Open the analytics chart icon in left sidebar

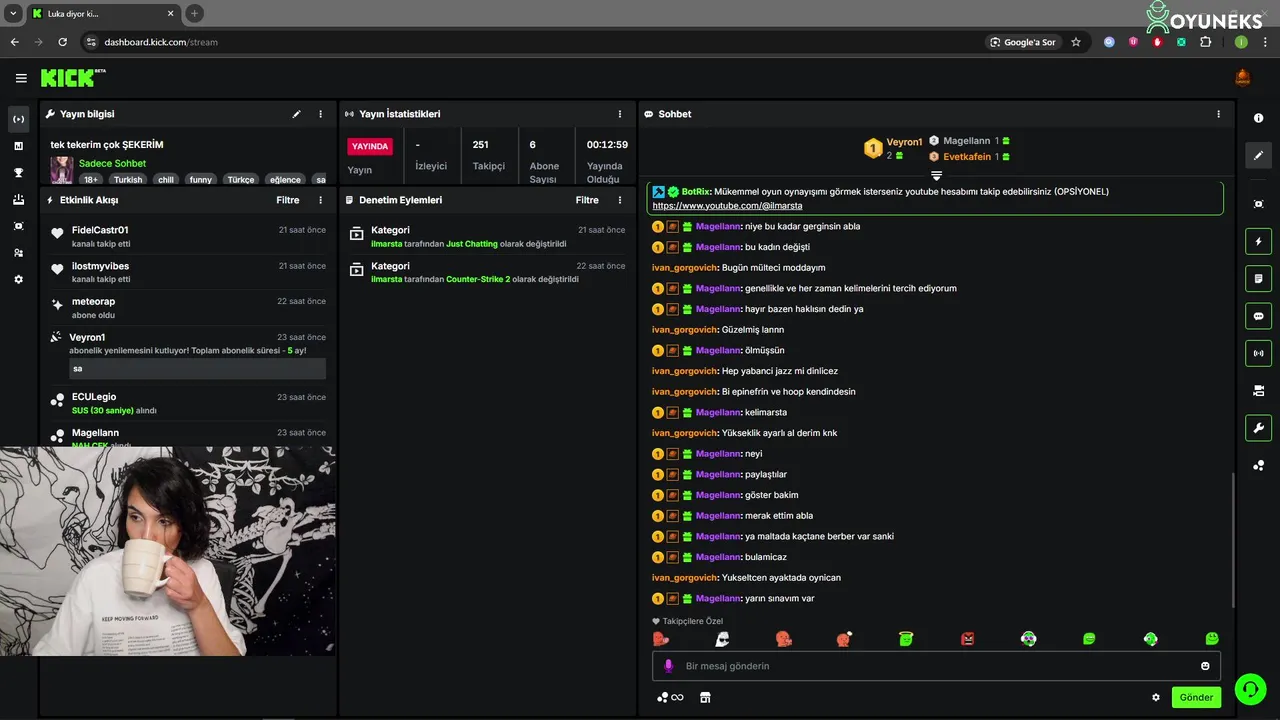(18, 146)
